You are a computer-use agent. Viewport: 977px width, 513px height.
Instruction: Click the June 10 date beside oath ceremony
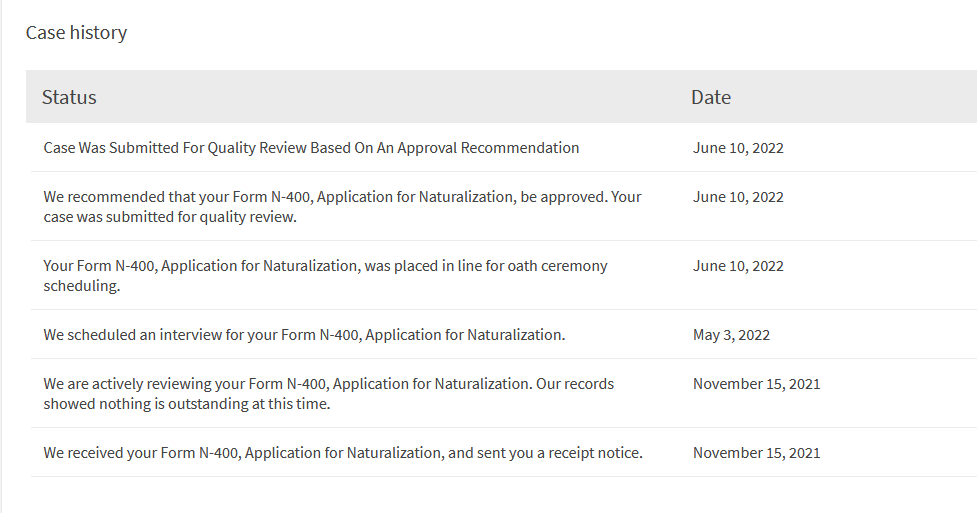[738, 266]
